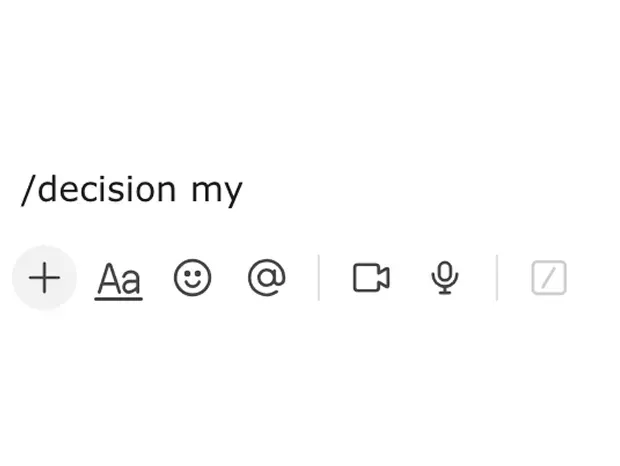This screenshot has height=466, width=620.
Task: Click the boxed slash icon
Action: [549, 278]
